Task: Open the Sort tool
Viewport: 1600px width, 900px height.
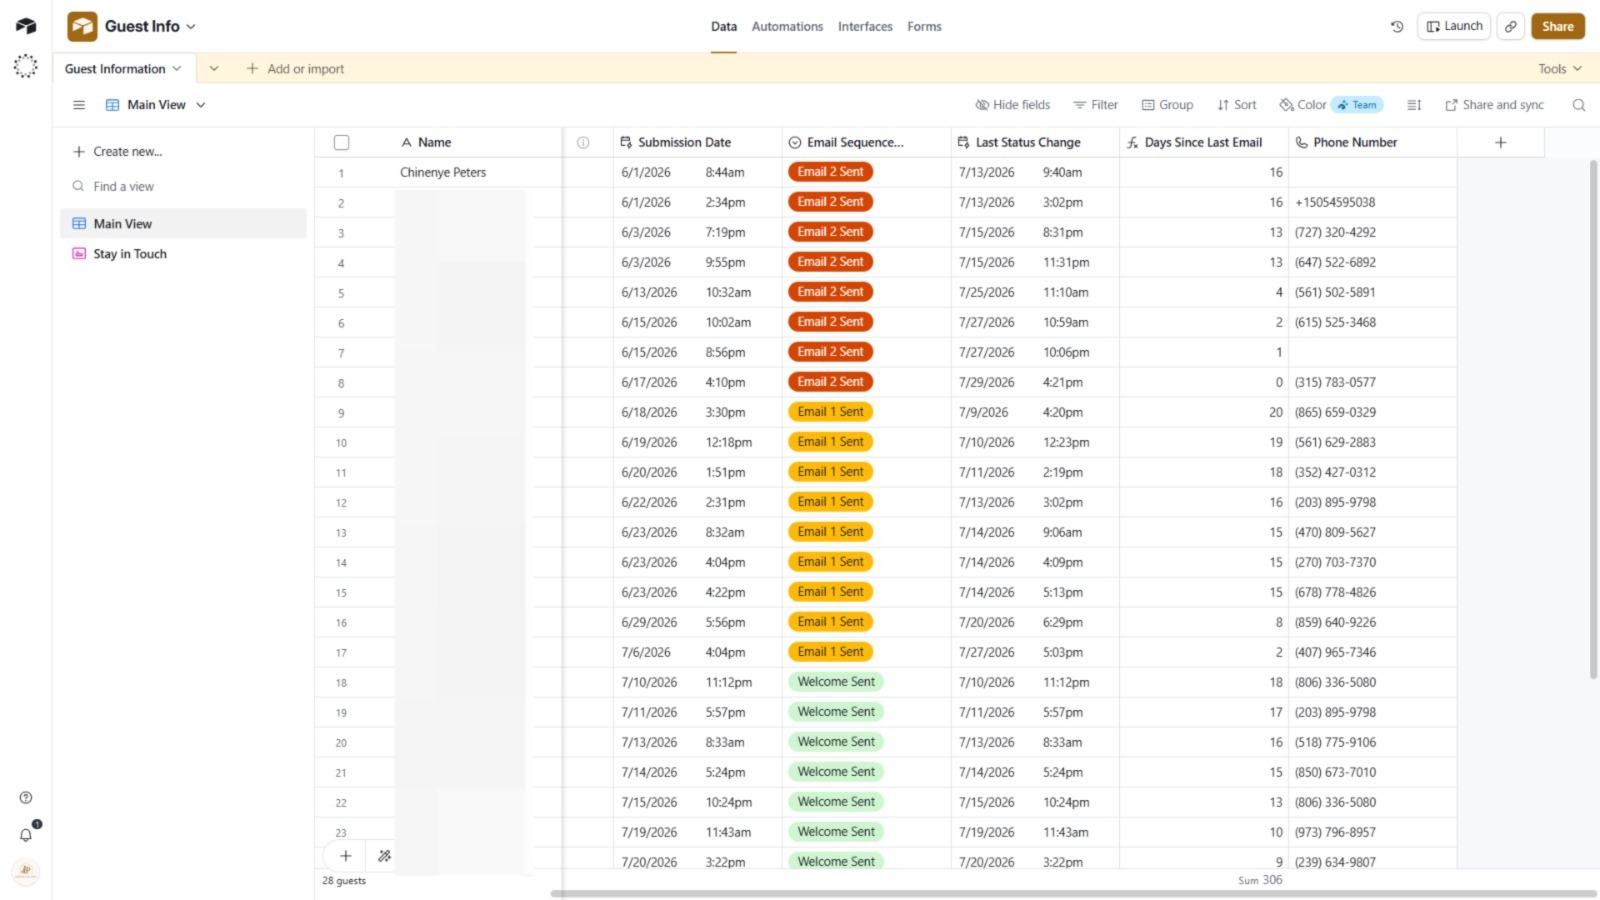Action: pyautogui.click(x=1236, y=105)
